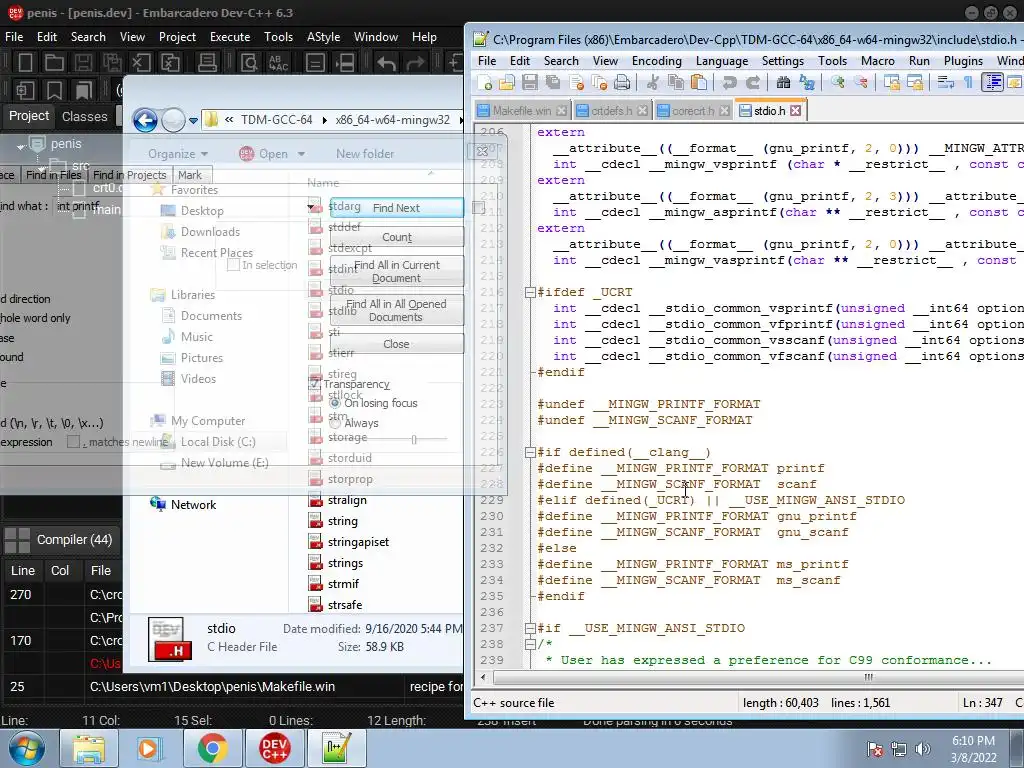The width and height of the screenshot is (1024, 768).
Task: Click Find what input field
Action: point(185,206)
